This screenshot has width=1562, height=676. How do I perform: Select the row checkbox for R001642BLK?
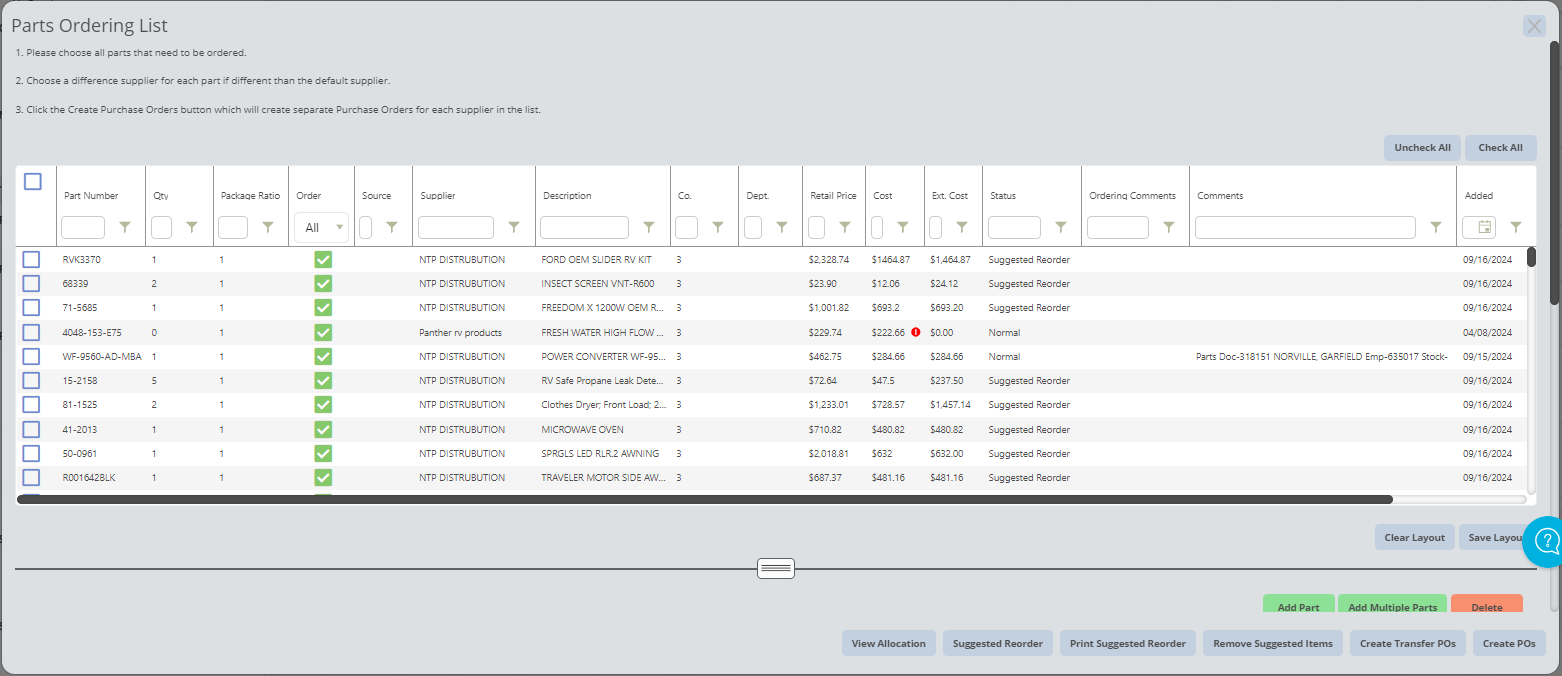click(x=31, y=478)
